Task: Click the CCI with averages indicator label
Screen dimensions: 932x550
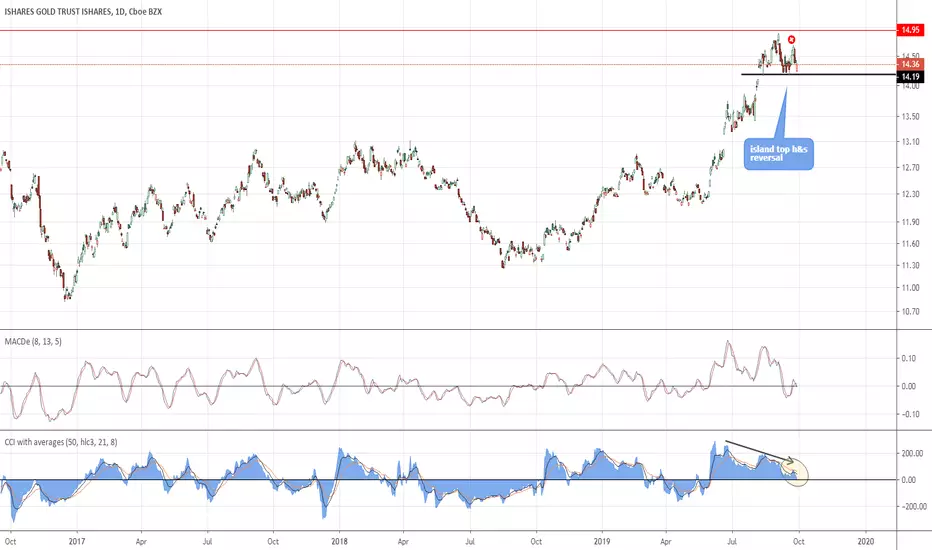Action: (x=61, y=442)
